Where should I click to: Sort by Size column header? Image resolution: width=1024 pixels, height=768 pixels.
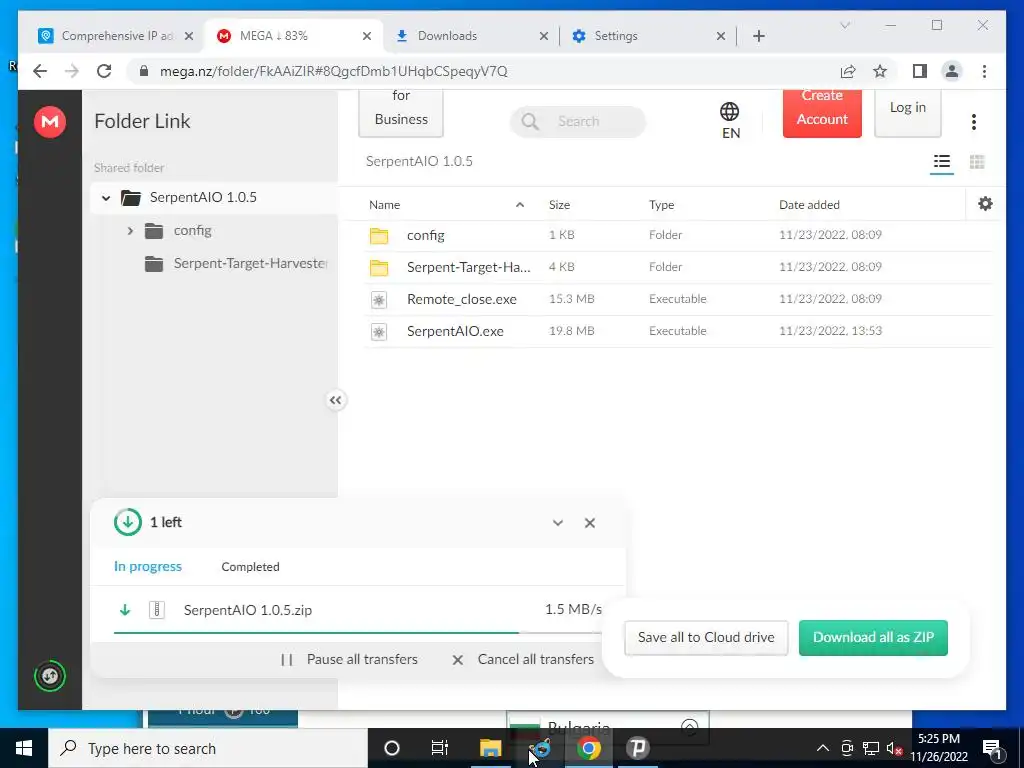click(x=559, y=205)
